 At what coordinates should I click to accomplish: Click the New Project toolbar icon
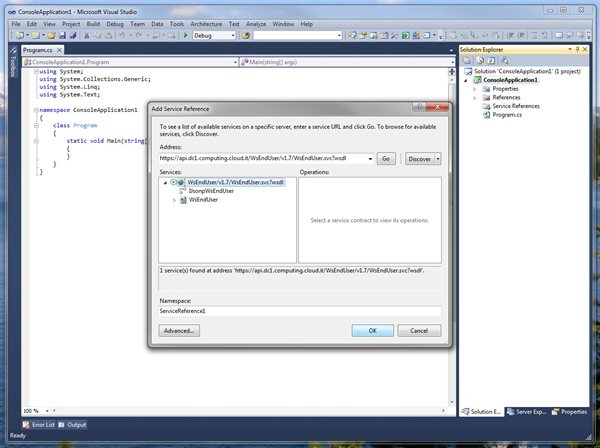tap(19, 36)
